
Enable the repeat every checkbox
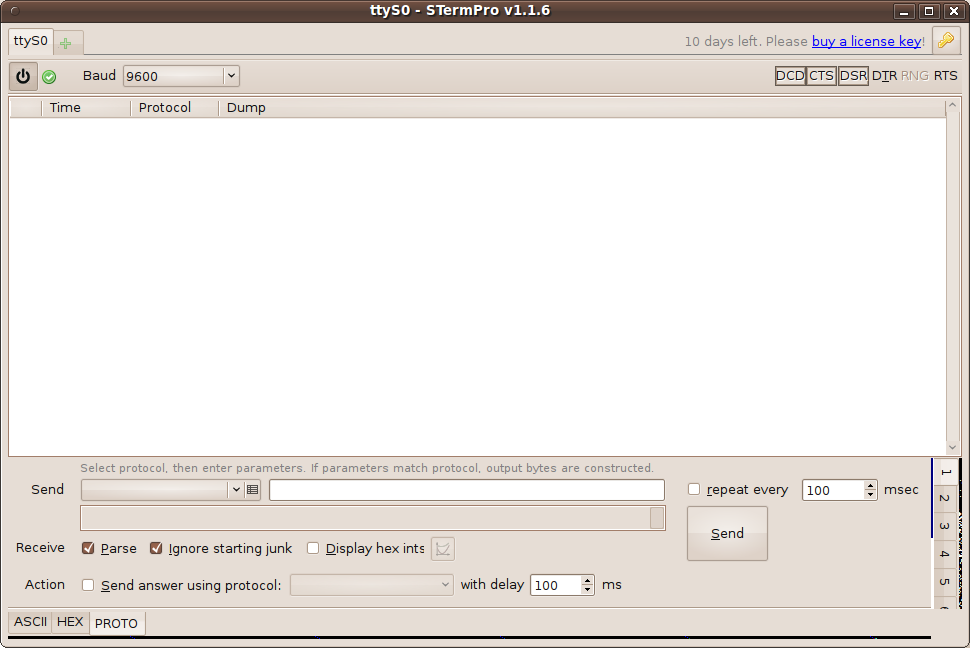tap(694, 489)
